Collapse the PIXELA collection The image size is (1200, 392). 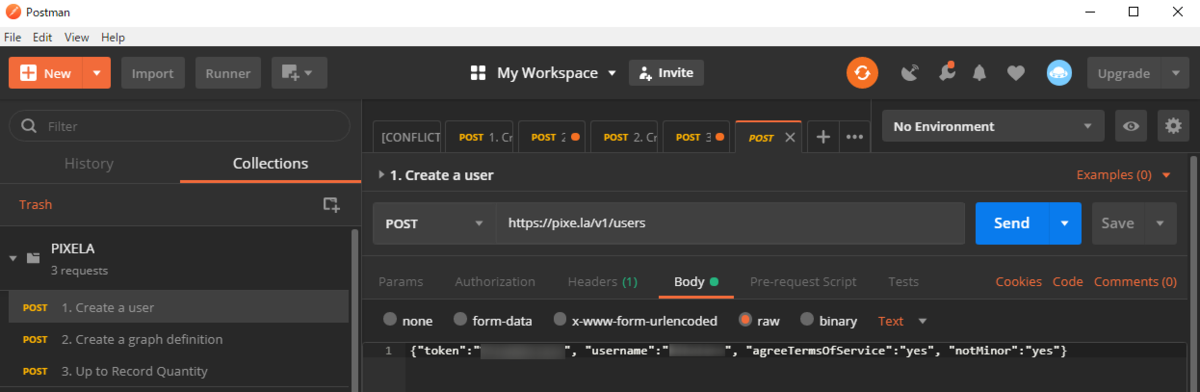13,258
